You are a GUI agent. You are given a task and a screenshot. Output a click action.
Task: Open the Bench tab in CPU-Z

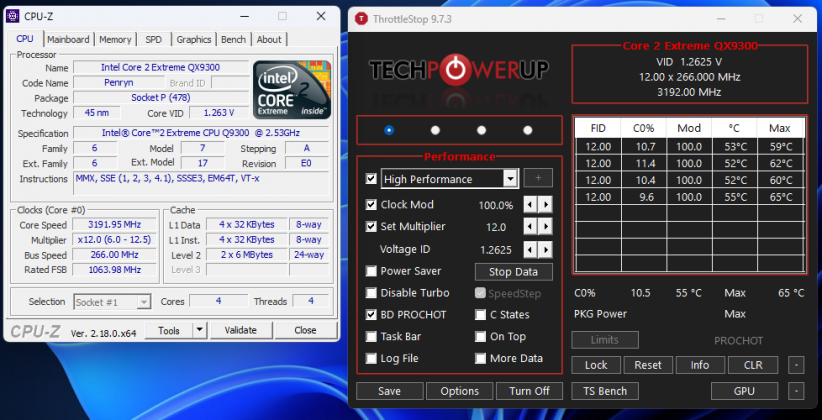click(233, 39)
